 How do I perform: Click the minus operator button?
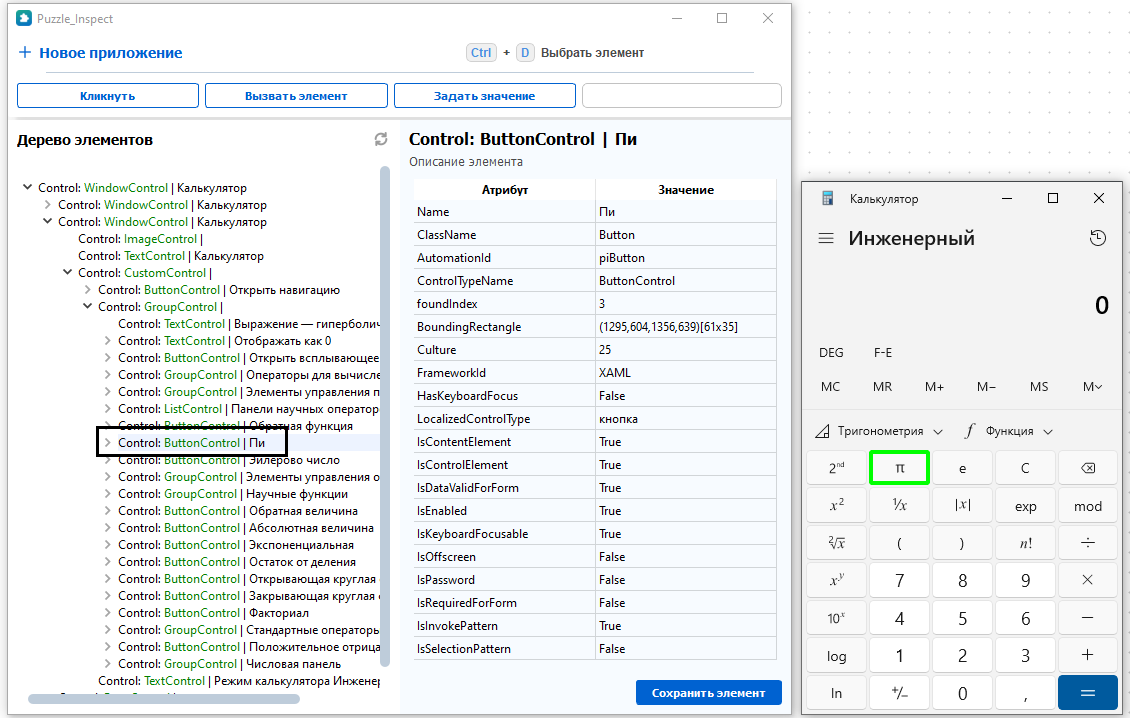click(x=1088, y=619)
